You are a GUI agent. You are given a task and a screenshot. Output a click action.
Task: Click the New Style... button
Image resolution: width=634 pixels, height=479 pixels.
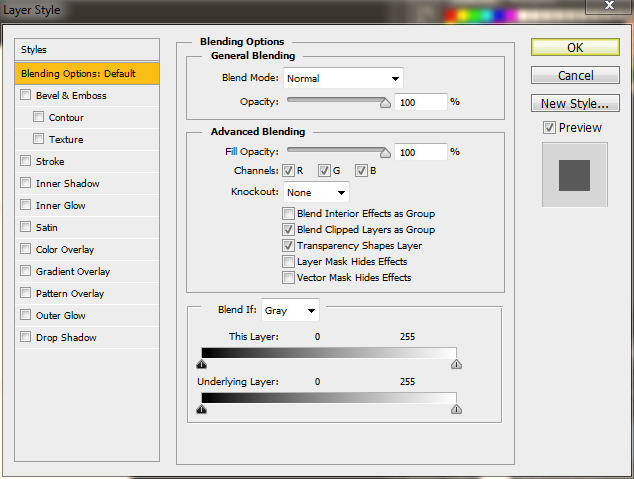tap(575, 103)
